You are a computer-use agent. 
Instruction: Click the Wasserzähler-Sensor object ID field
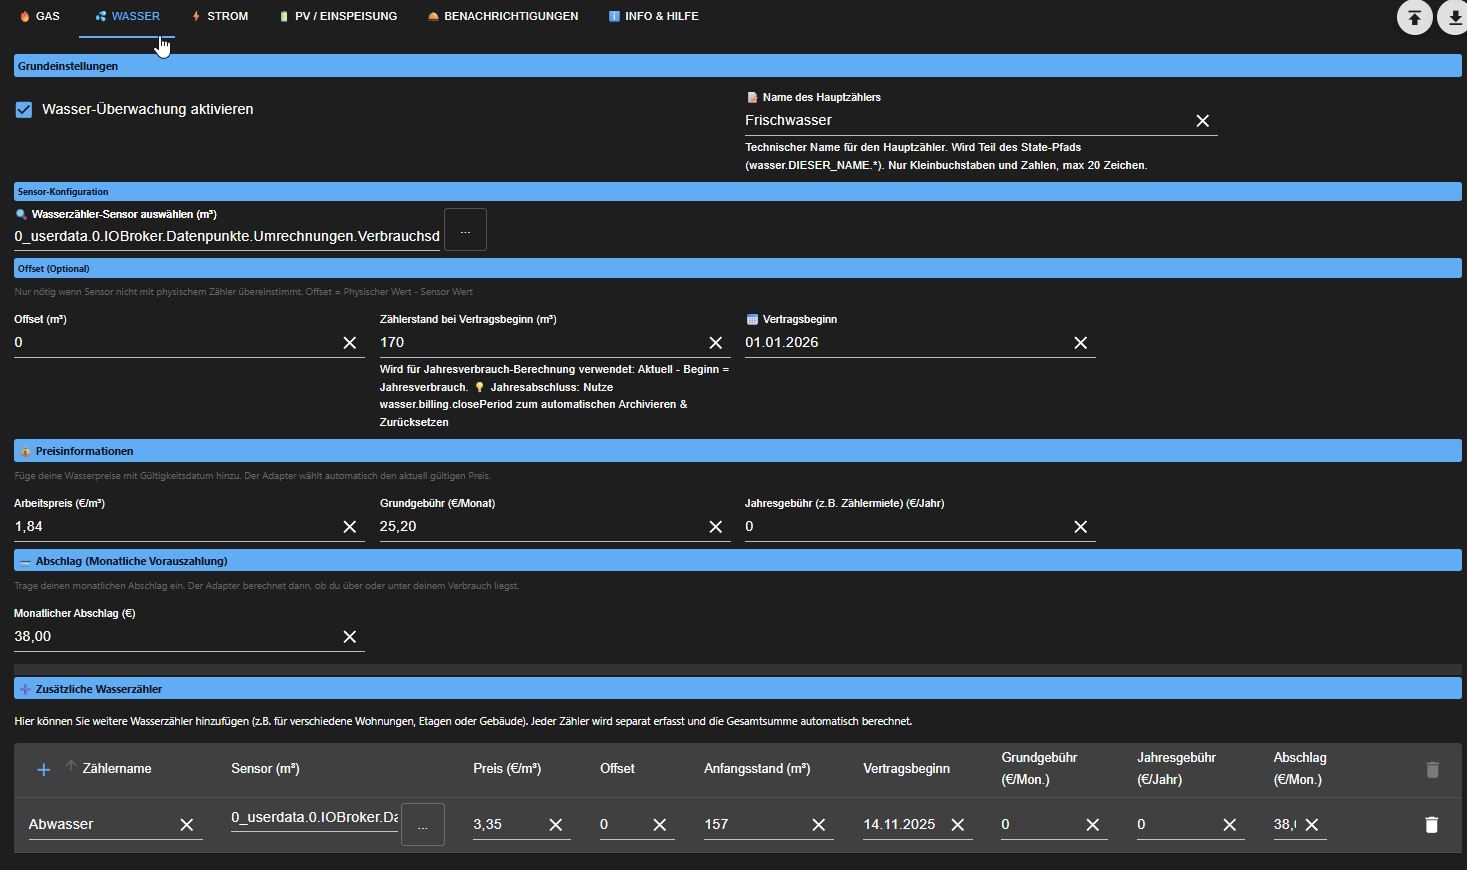point(227,237)
